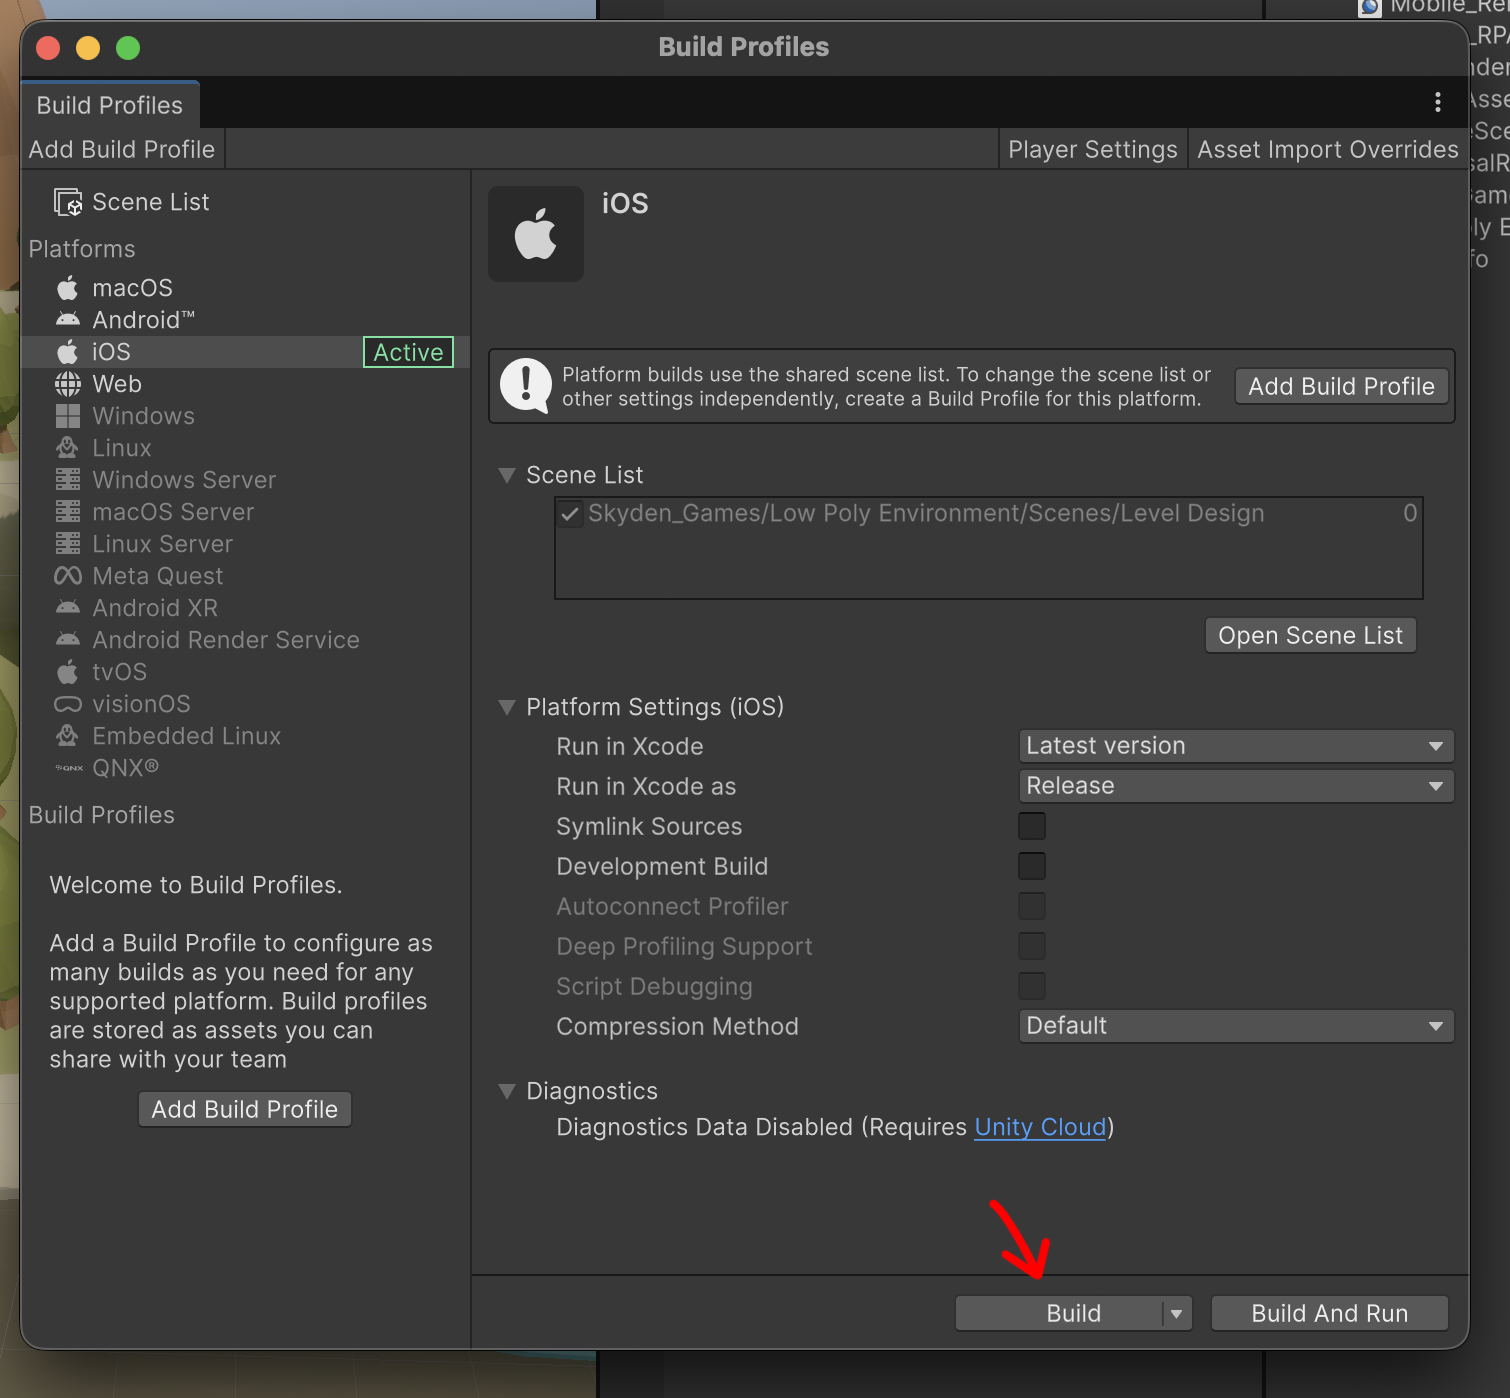Click the macOS Server rack icon
1510x1398 pixels.
point(68,512)
